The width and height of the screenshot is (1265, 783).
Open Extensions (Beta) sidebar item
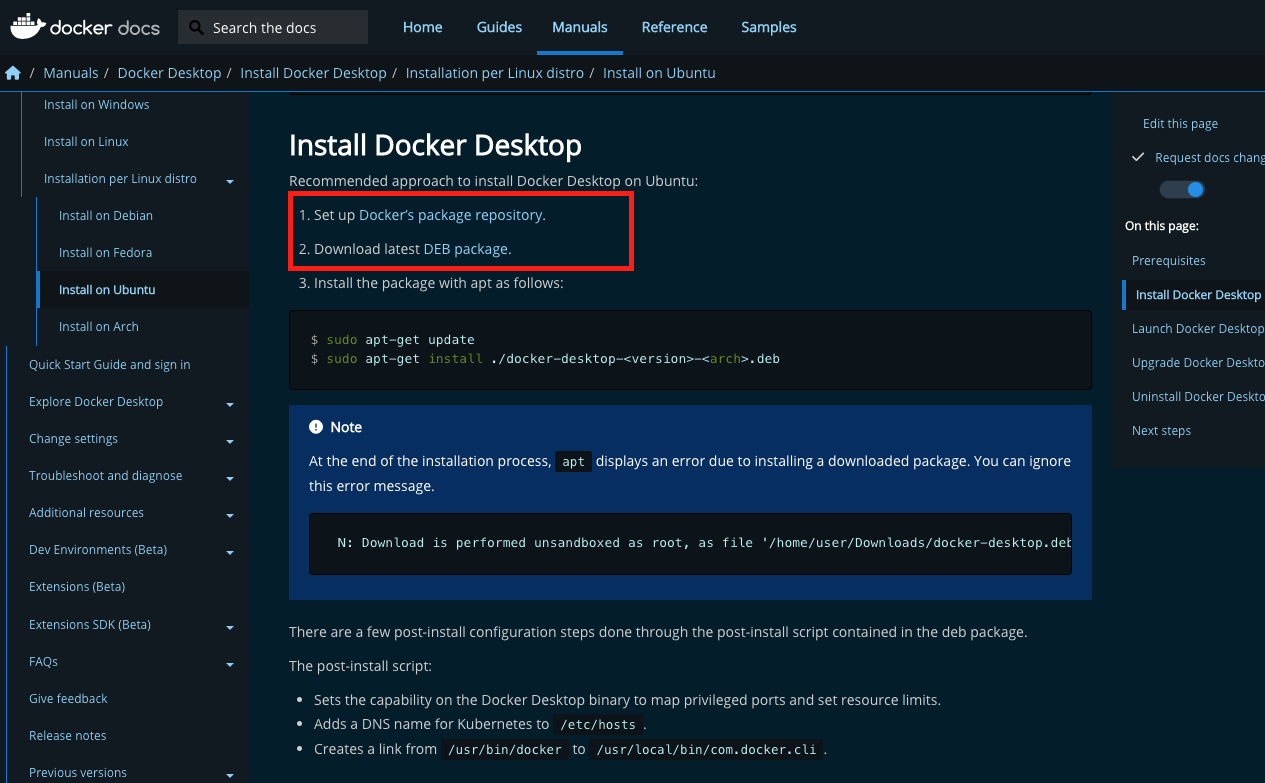pos(77,587)
